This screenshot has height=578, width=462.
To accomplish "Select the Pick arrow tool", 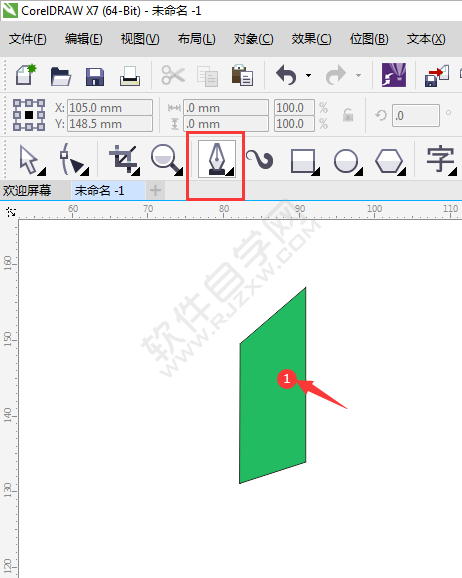I will pos(32,160).
